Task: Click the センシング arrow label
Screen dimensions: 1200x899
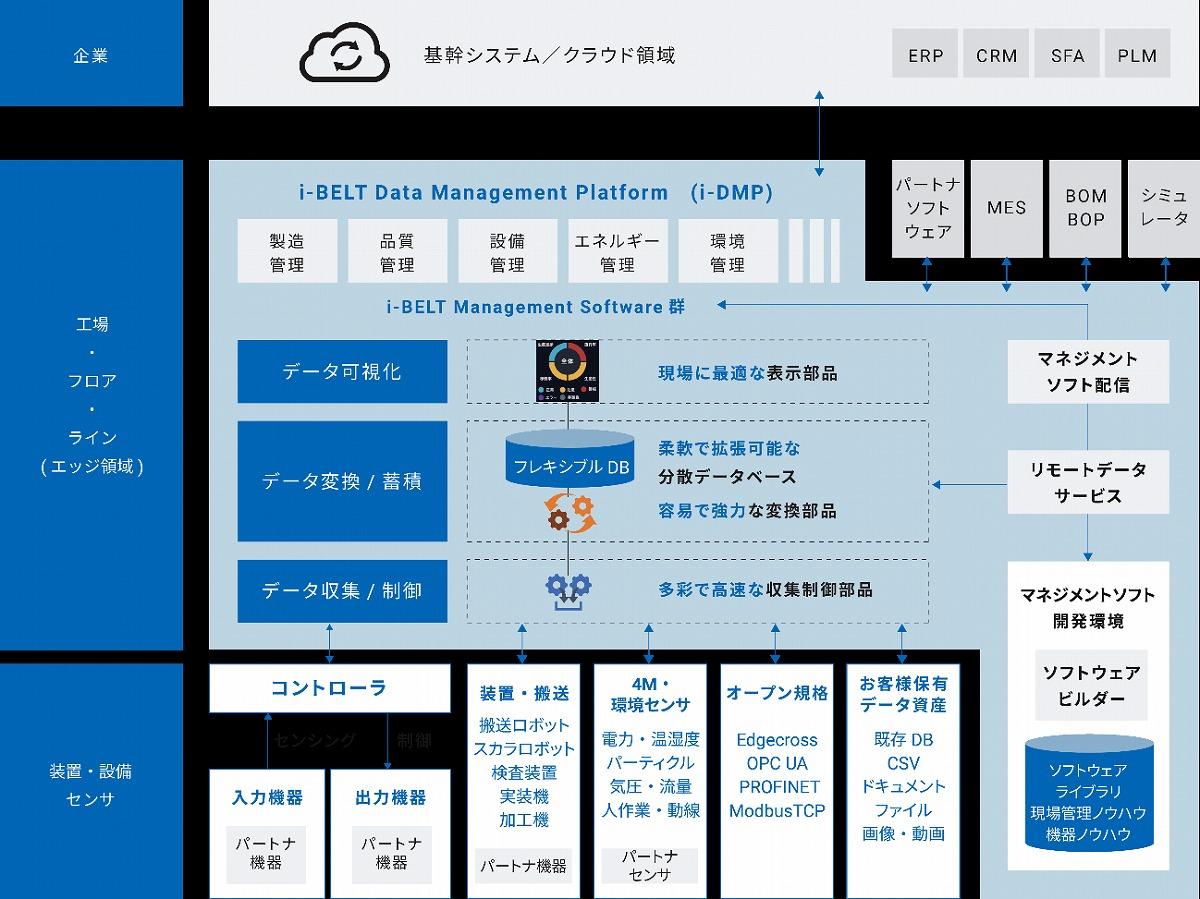Action: 315,741
